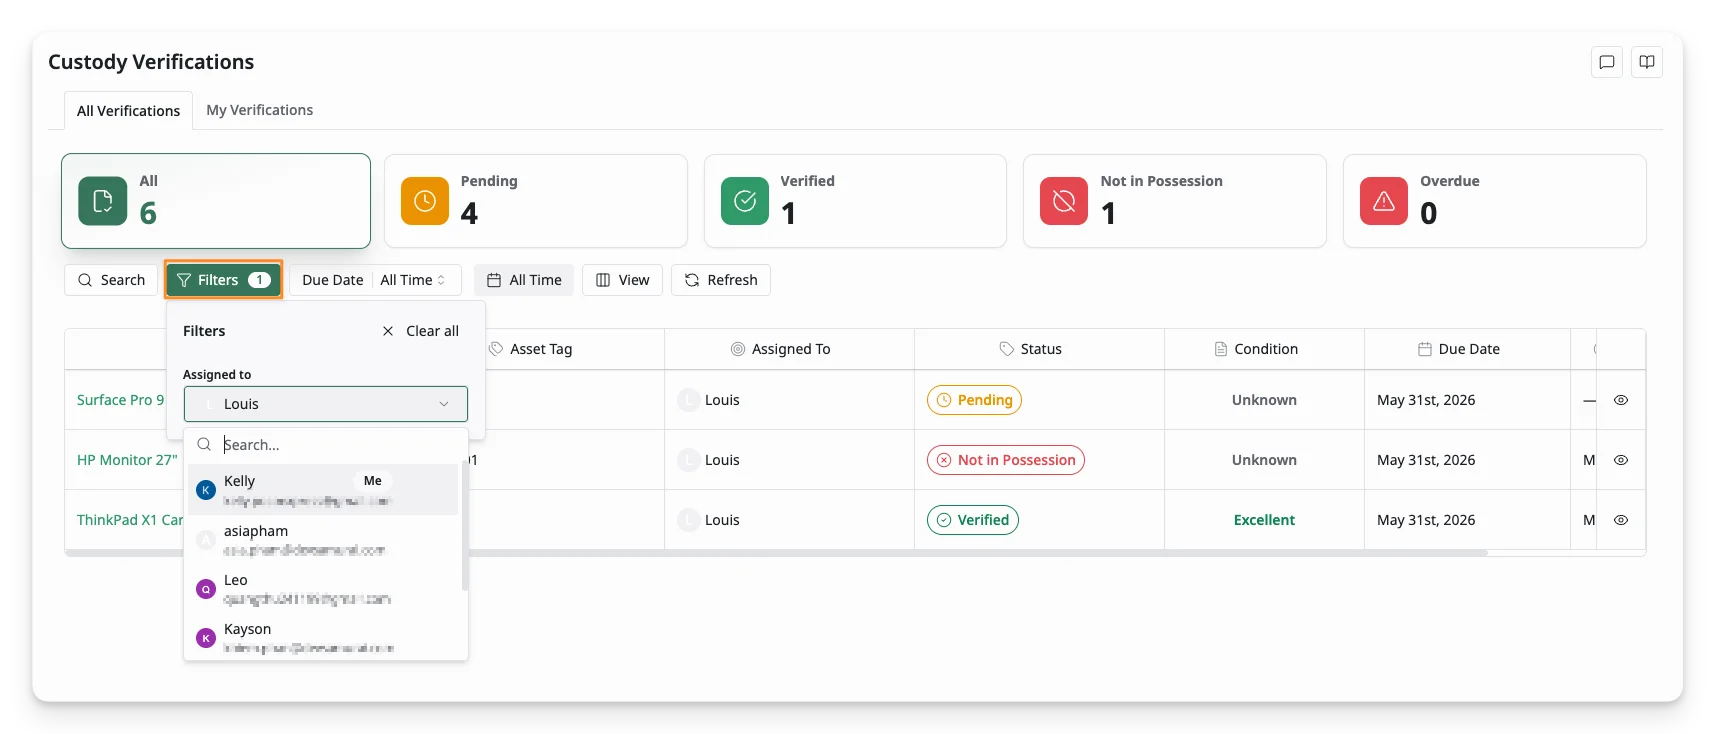This screenshot has height=734, width=1715.
Task: Open the ThinkPad X1 asset link
Action: tap(130, 520)
